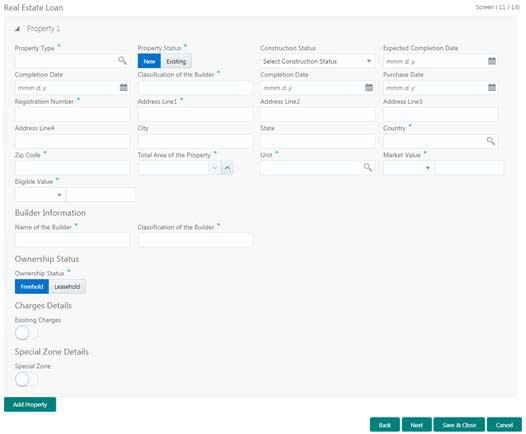526x434 pixels.
Task: Toggle Special Zone switch
Action: tap(26, 379)
